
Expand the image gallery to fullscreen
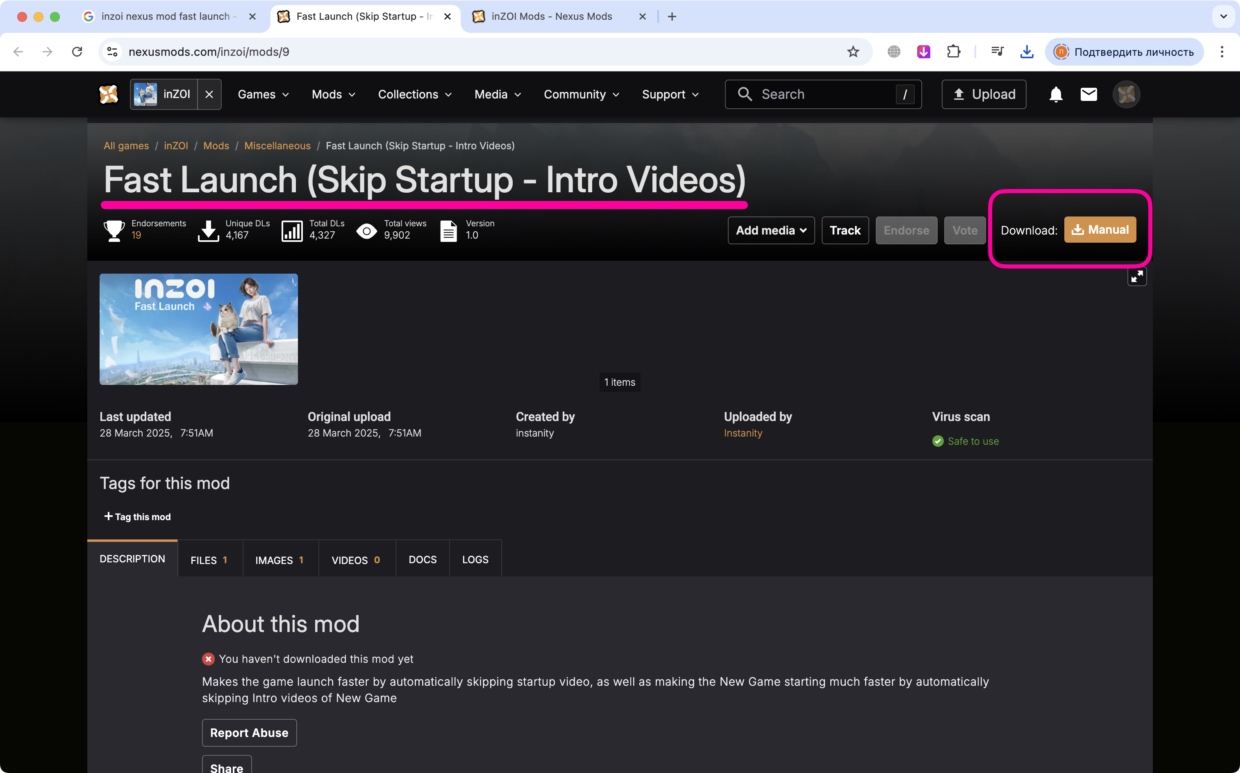pyautogui.click(x=1137, y=277)
